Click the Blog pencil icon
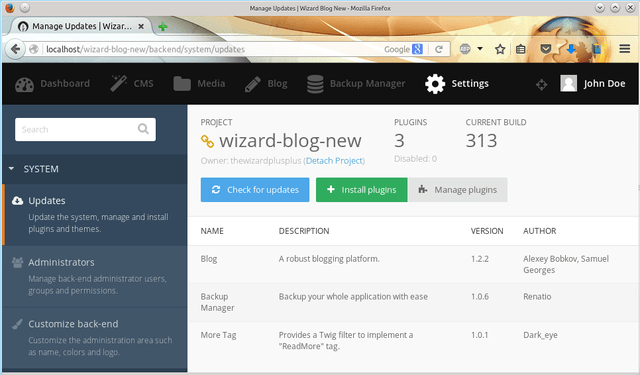The height and width of the screenshot is (375, 640). click(x=253, y=84)
